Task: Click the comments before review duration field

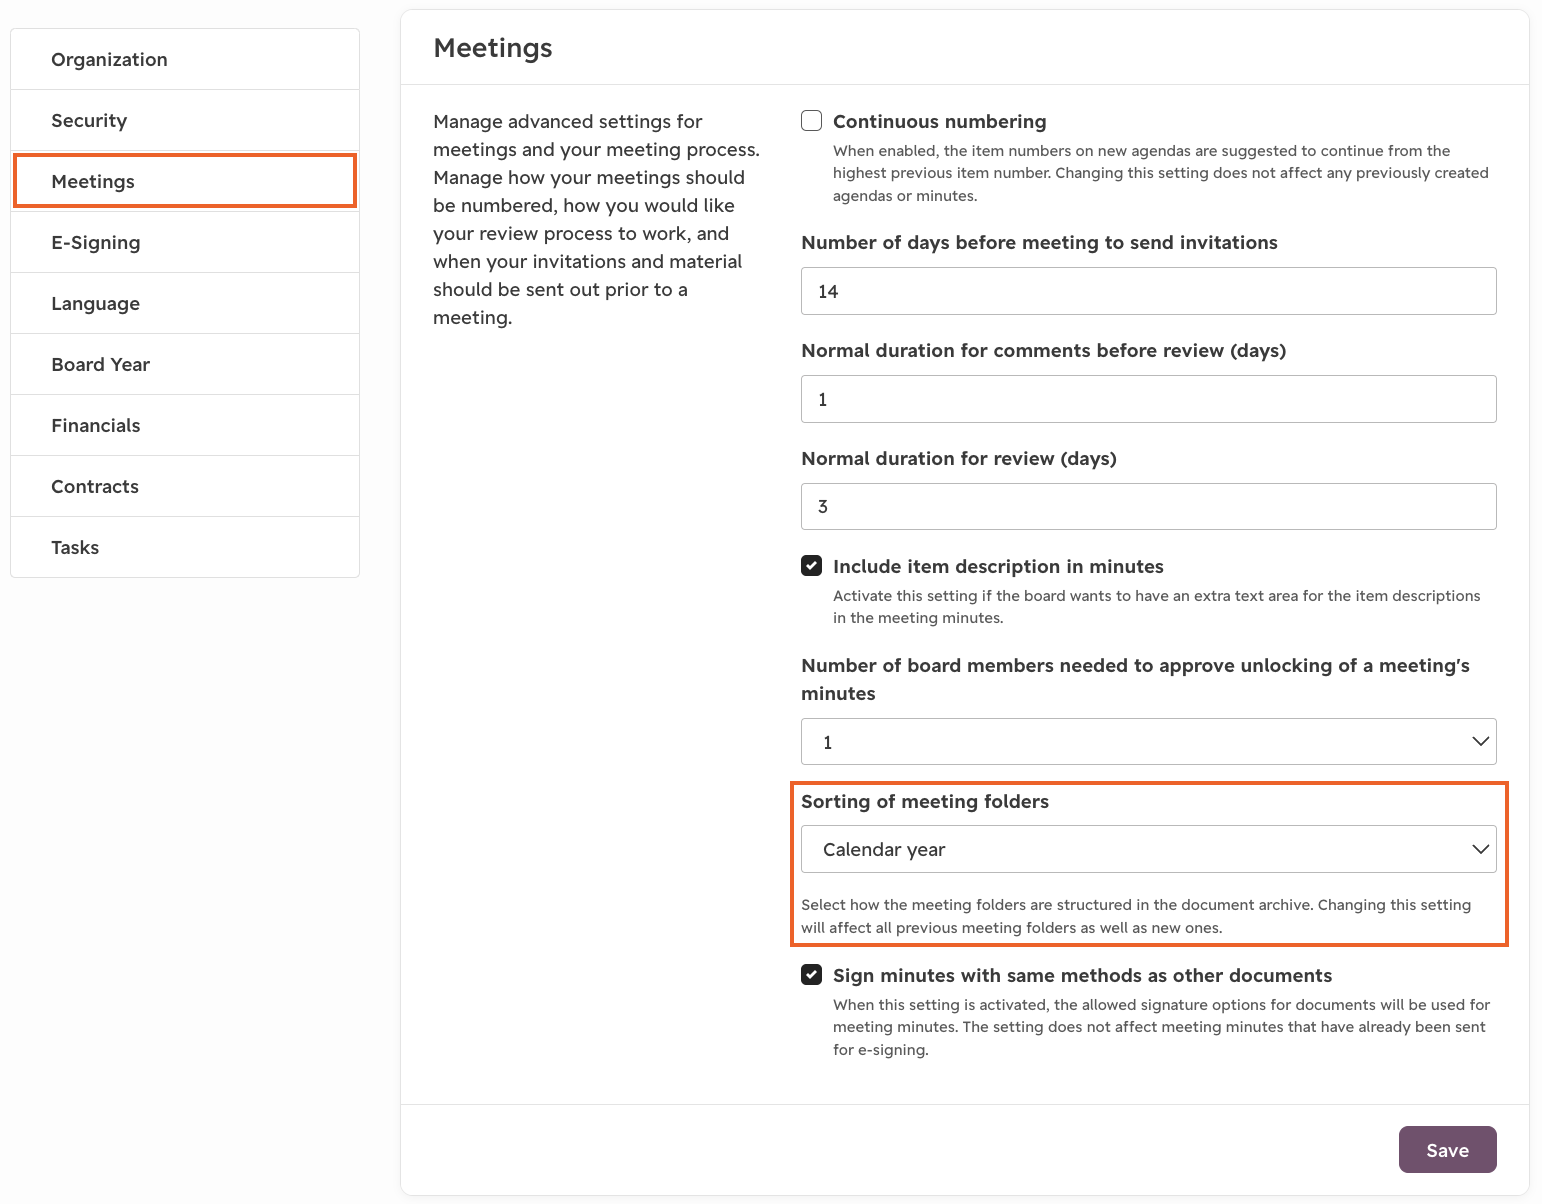Action: pyautogui.click(x=1149, y=399)
